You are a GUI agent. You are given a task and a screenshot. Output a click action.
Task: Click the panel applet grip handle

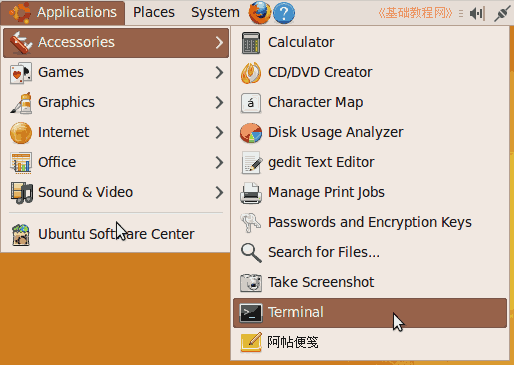[x=461, y=13]
